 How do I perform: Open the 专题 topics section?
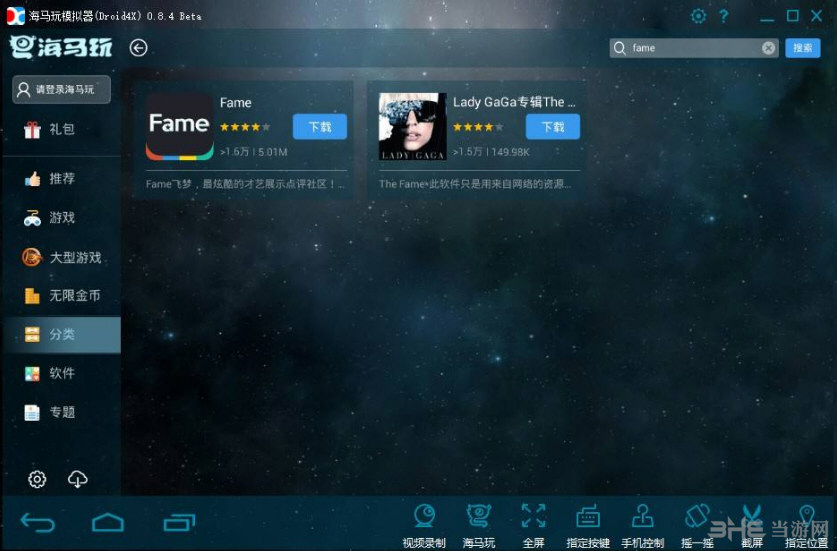click(x=61, y=412)
